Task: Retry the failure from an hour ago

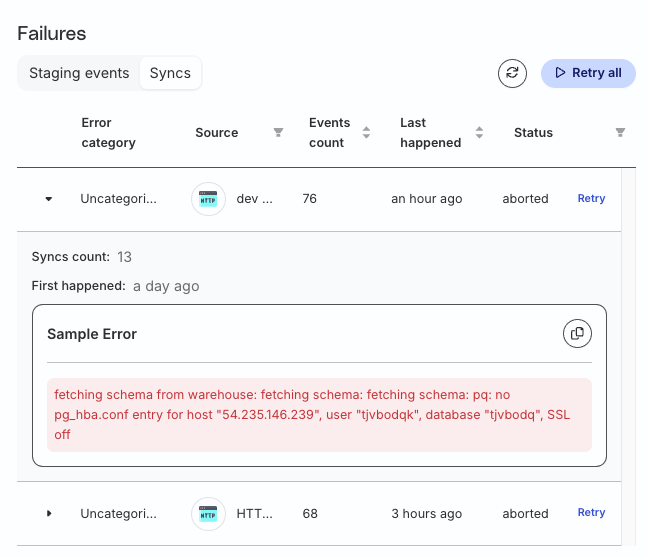Action: click(591, 199)
